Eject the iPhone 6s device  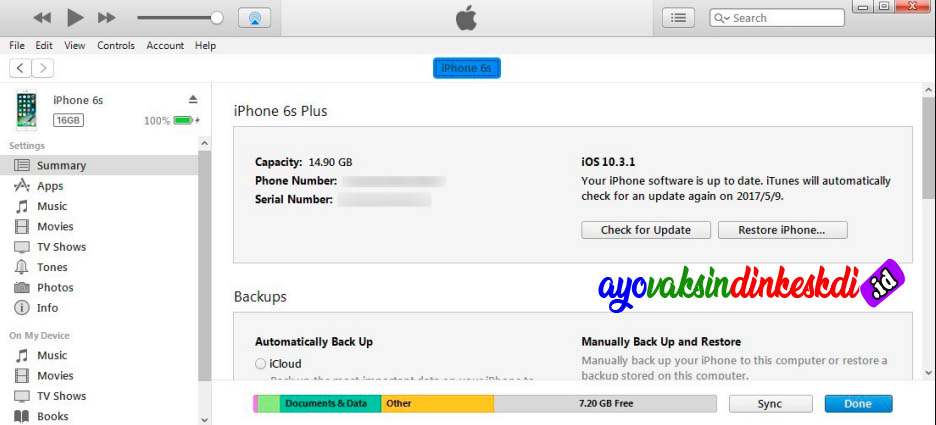(192, 99)
